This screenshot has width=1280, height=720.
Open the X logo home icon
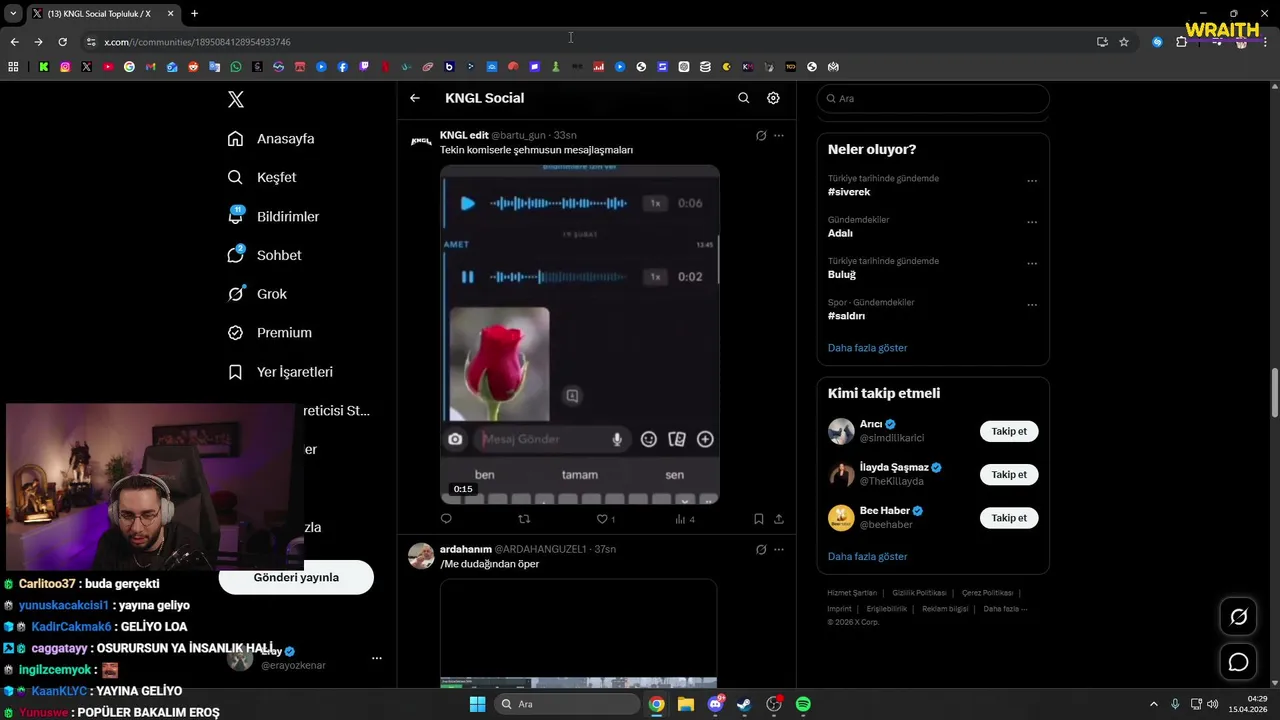236,99
